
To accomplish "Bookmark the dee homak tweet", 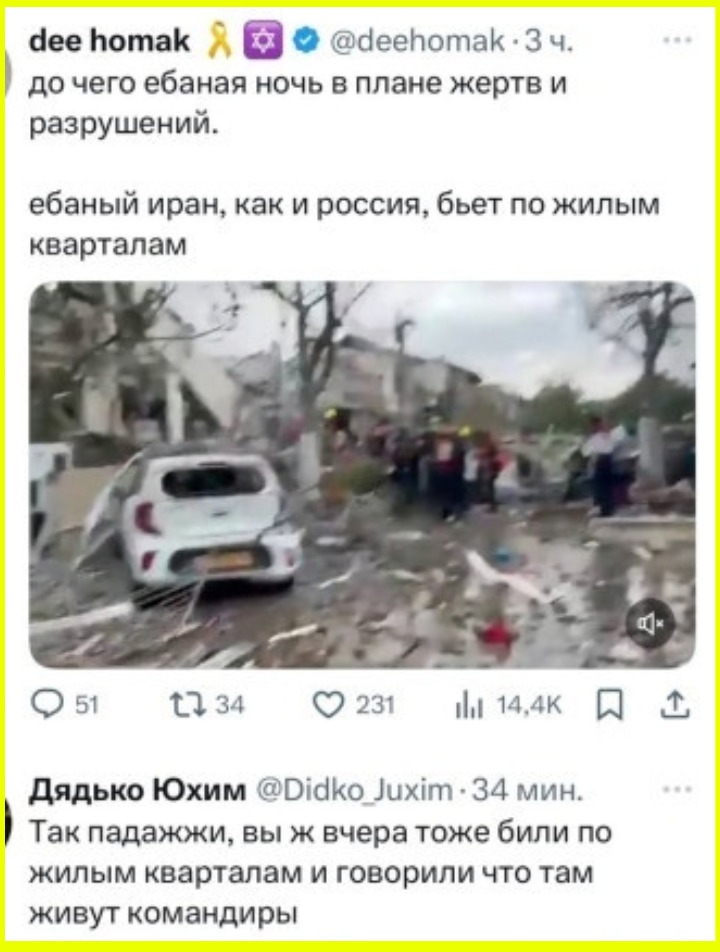I will (610, 706).
